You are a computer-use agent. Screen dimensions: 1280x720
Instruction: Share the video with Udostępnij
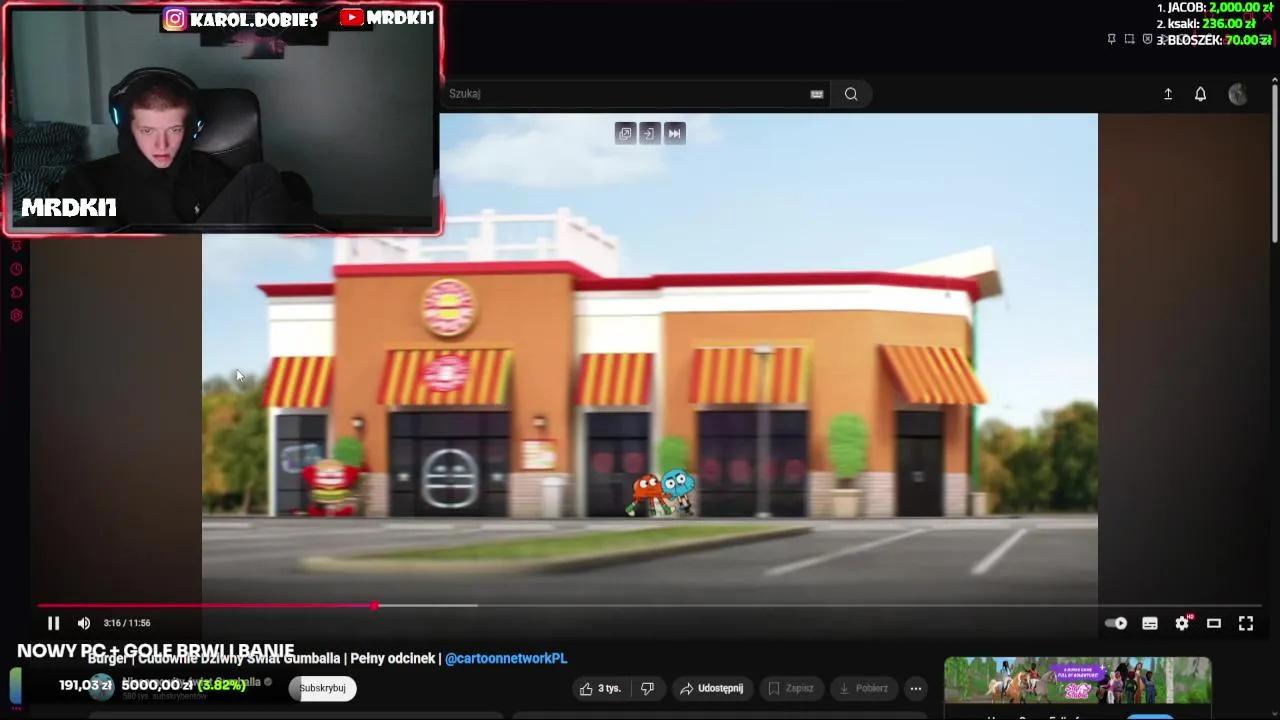pyautogui.click(x=711, y=688)
